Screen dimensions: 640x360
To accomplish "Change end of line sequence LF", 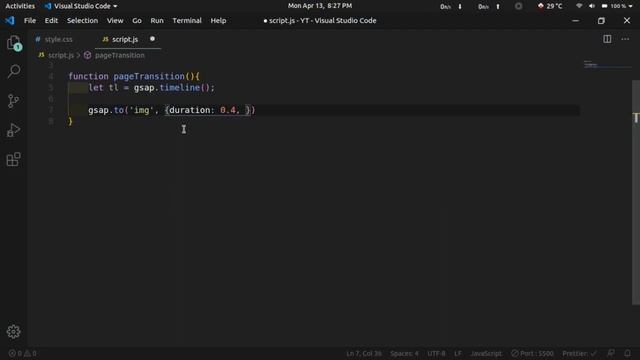I will [x=458, y=353].
